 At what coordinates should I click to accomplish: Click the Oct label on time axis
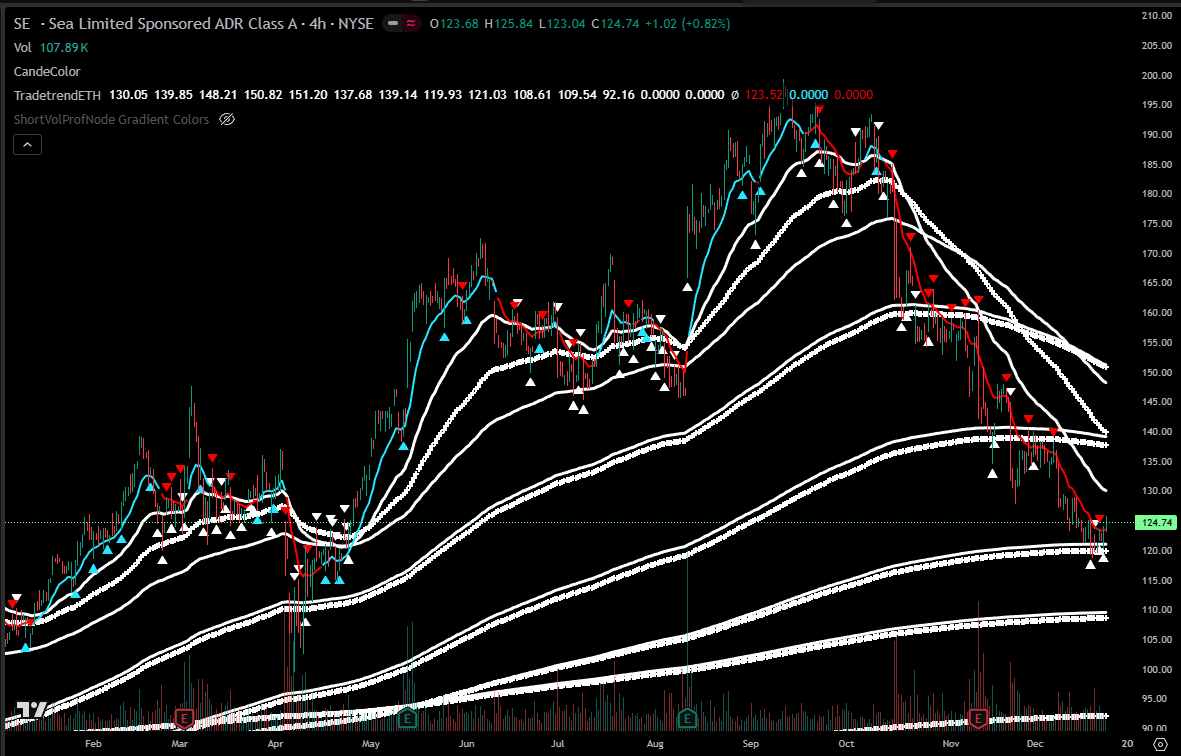(x=847, y=744)
